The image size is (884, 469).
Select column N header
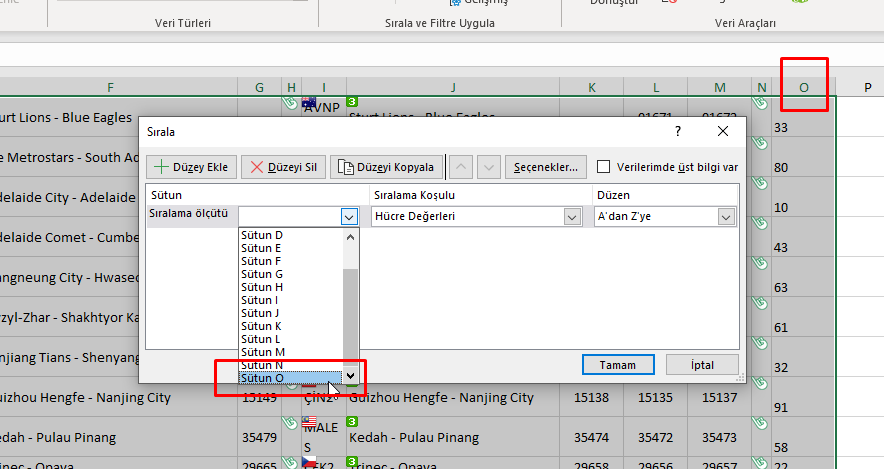[x=762, y=87]
